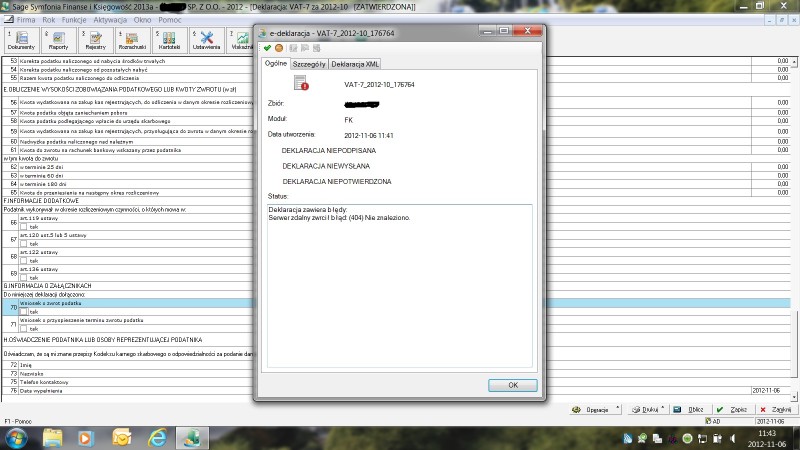Click the power battery tray icon
The width and height of the screenshot is (800, 450).
[718, 439]
